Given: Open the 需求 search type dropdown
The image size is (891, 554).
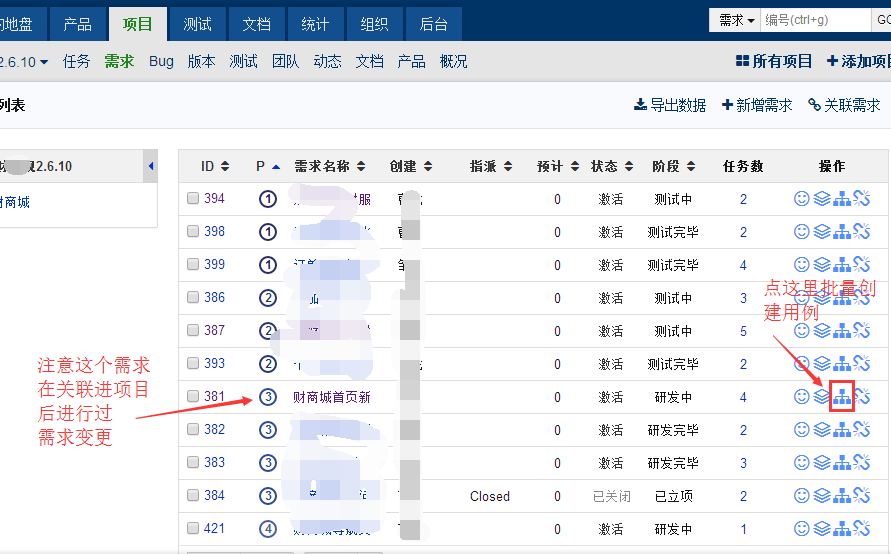Looking at the screenshot, I should 736,20.
